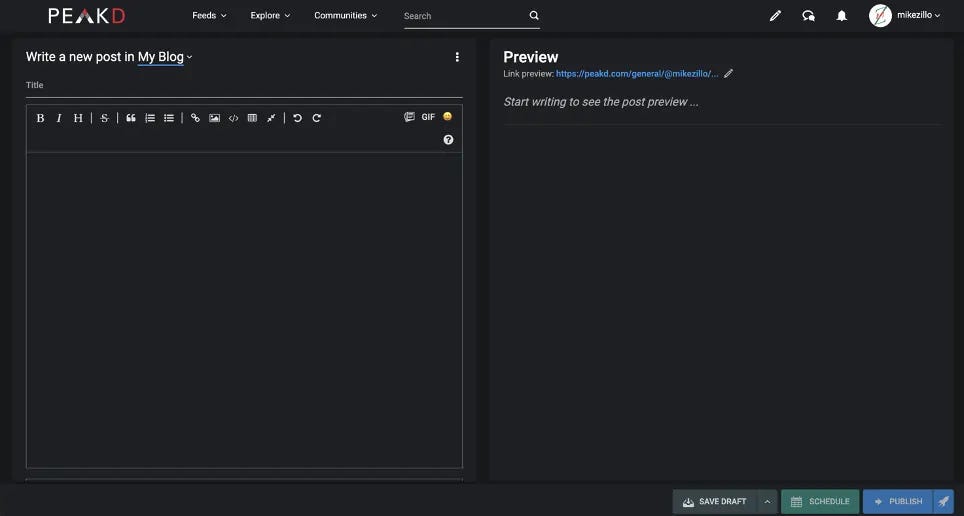Viewport: 964px width, 516px height.
Task: Click the rocket icon beside Publish
Action: click(x=944, y=501)
